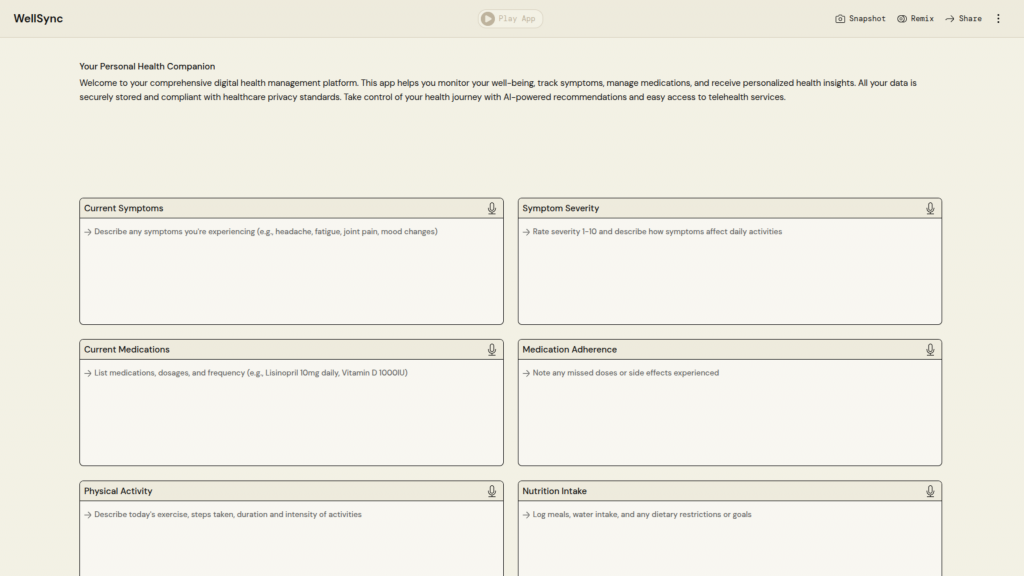Viewport: 1024px width, 576px height.
Task: Click the WellSync app title
Action: [38, 19]
